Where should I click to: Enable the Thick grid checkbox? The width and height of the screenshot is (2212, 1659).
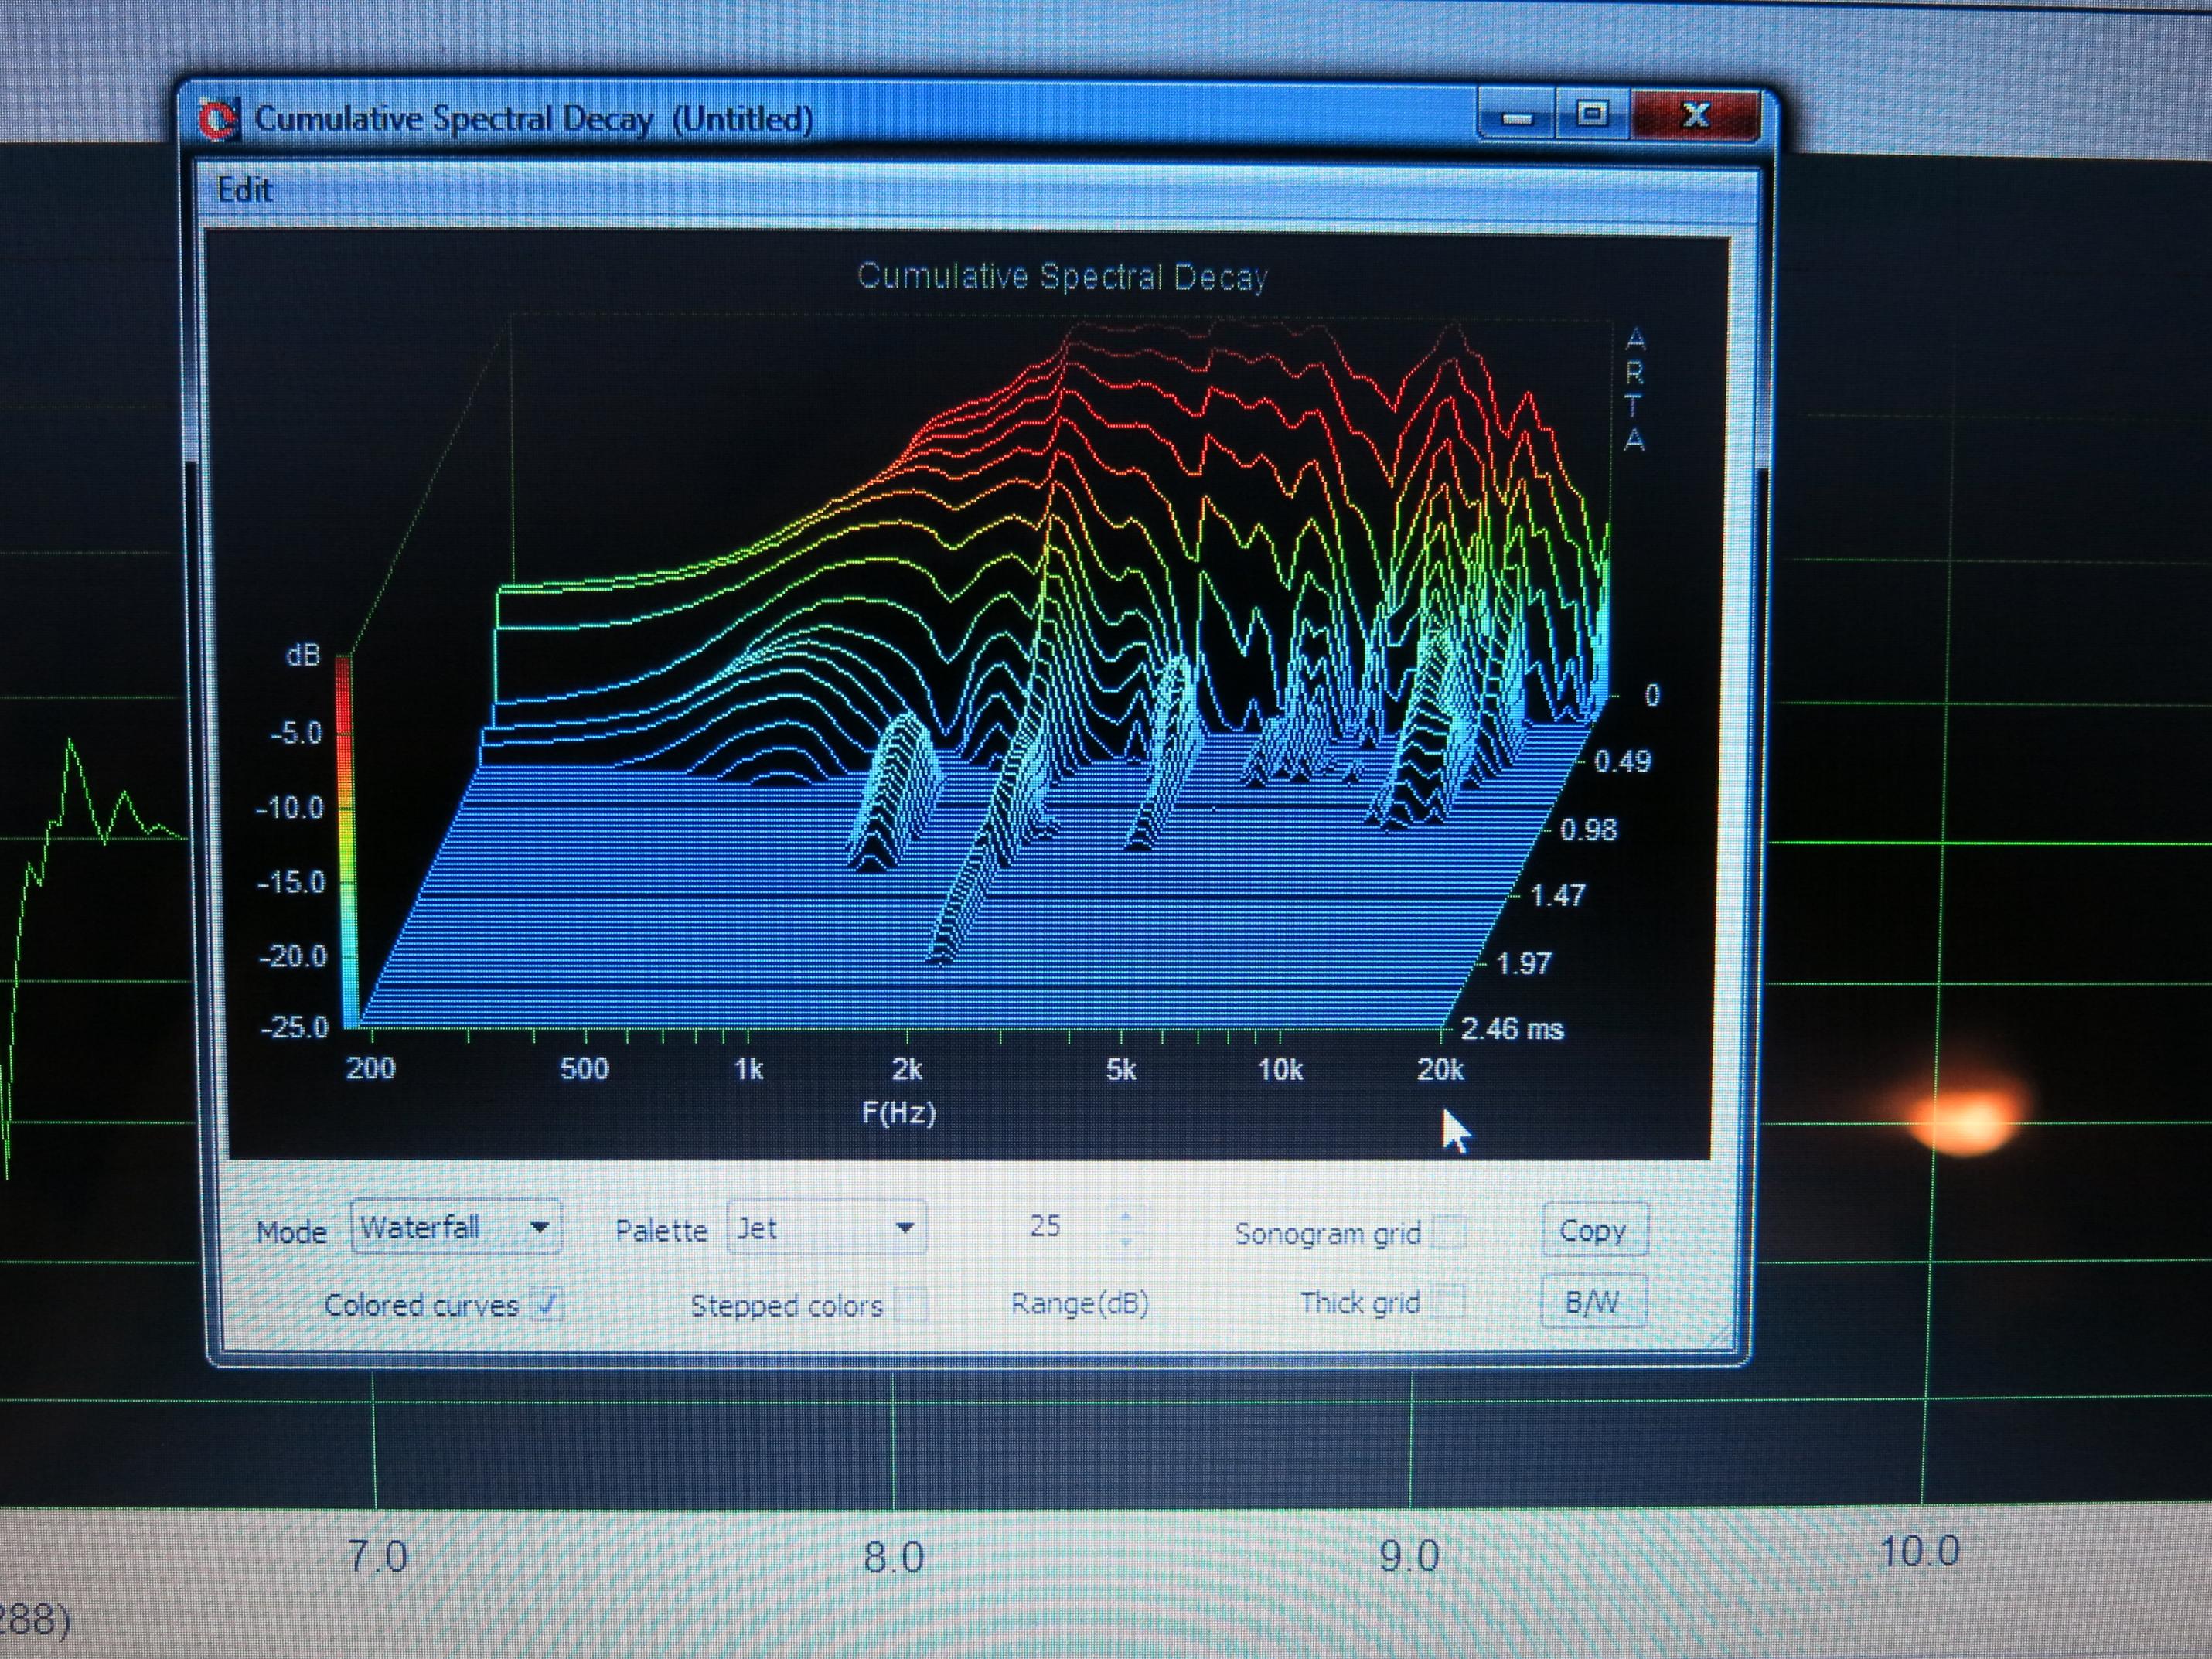[x=1450, y=1301]
